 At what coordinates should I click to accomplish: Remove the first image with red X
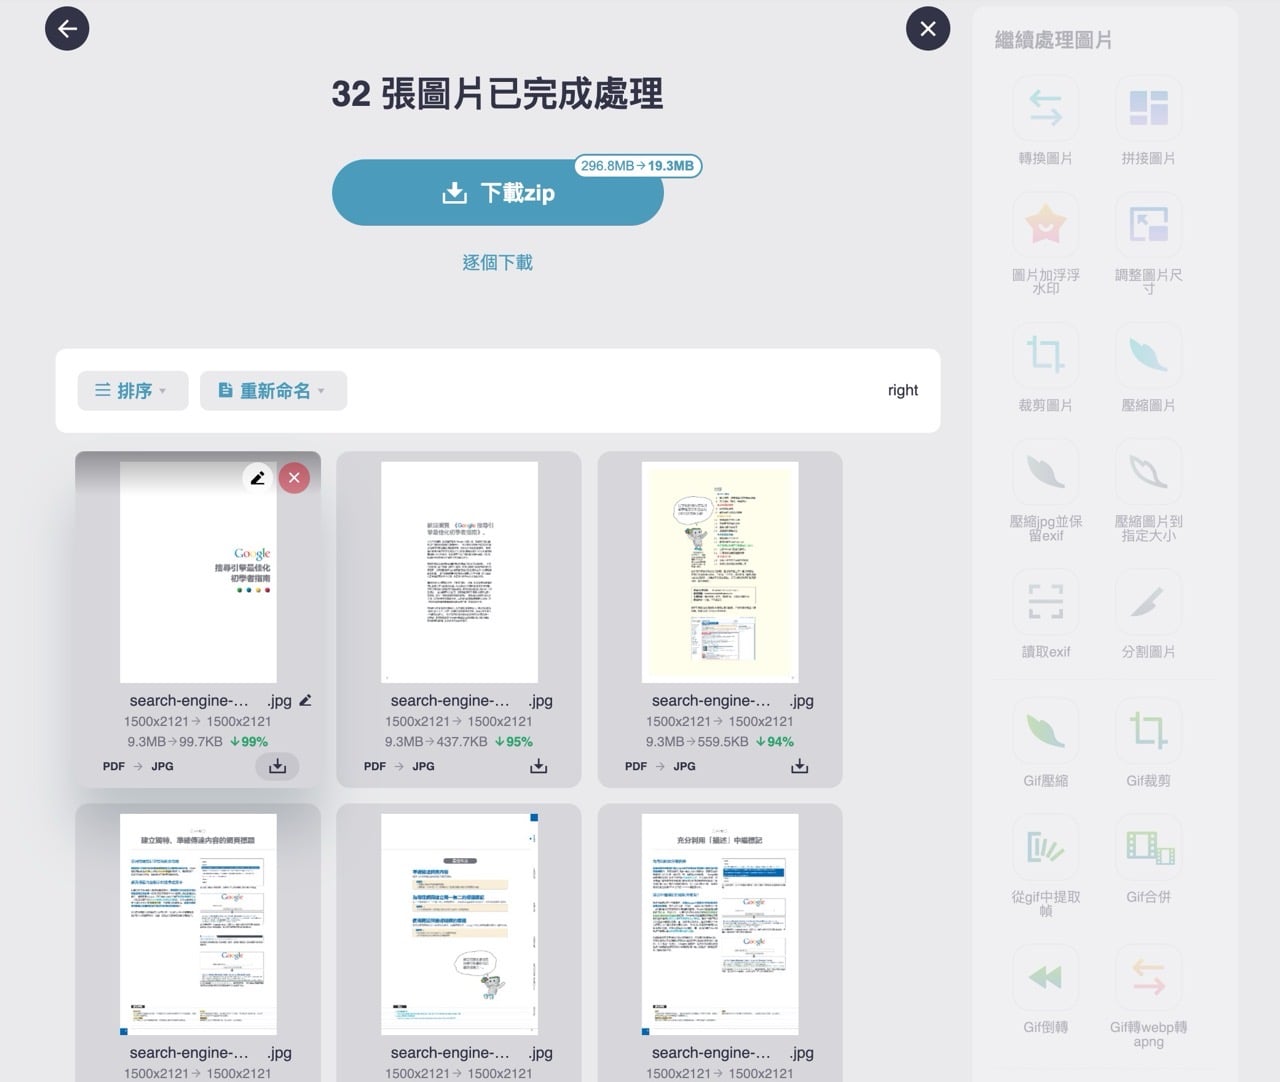[x=294, y=478]
